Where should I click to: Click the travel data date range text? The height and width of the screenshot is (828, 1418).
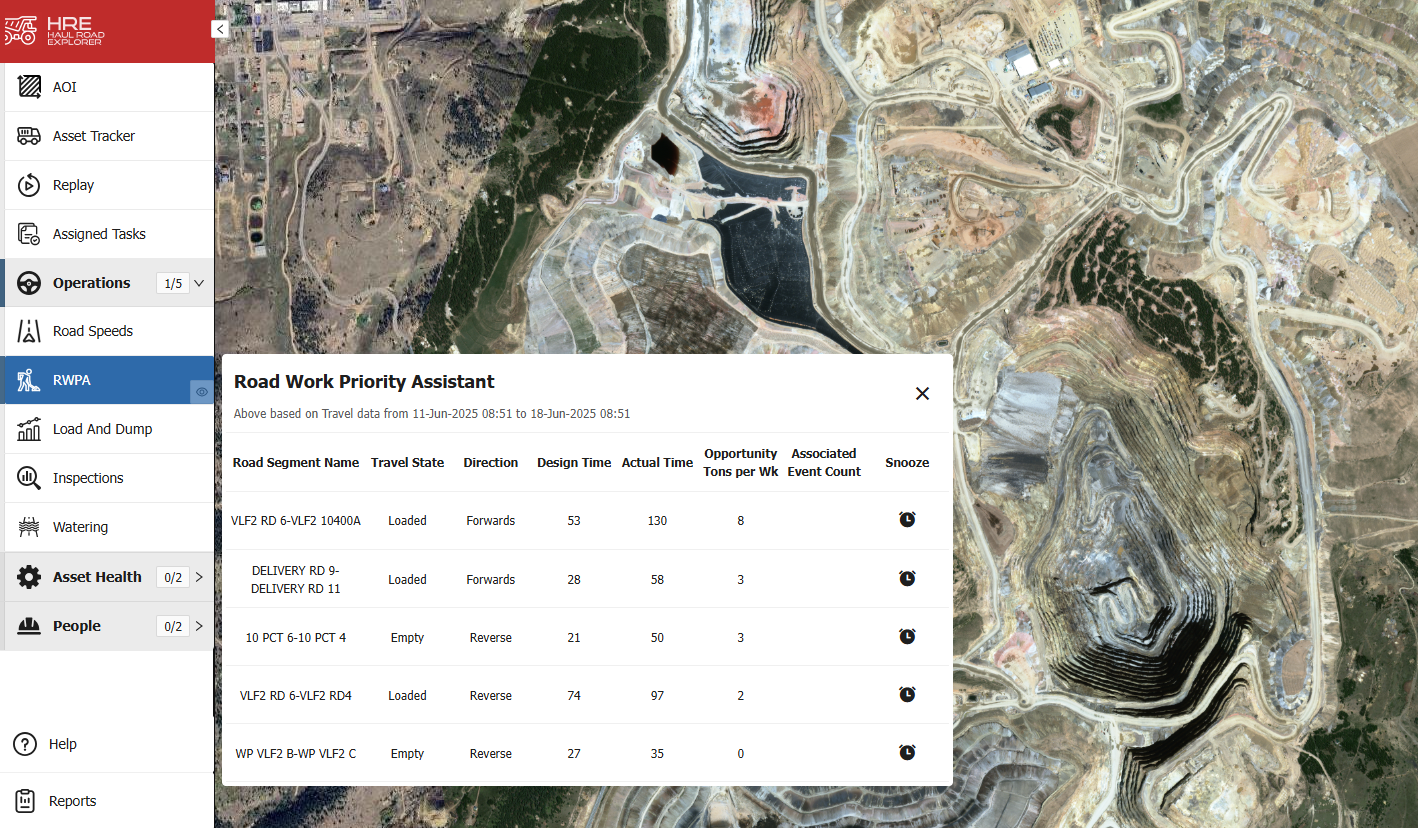[x=432, y=414]
